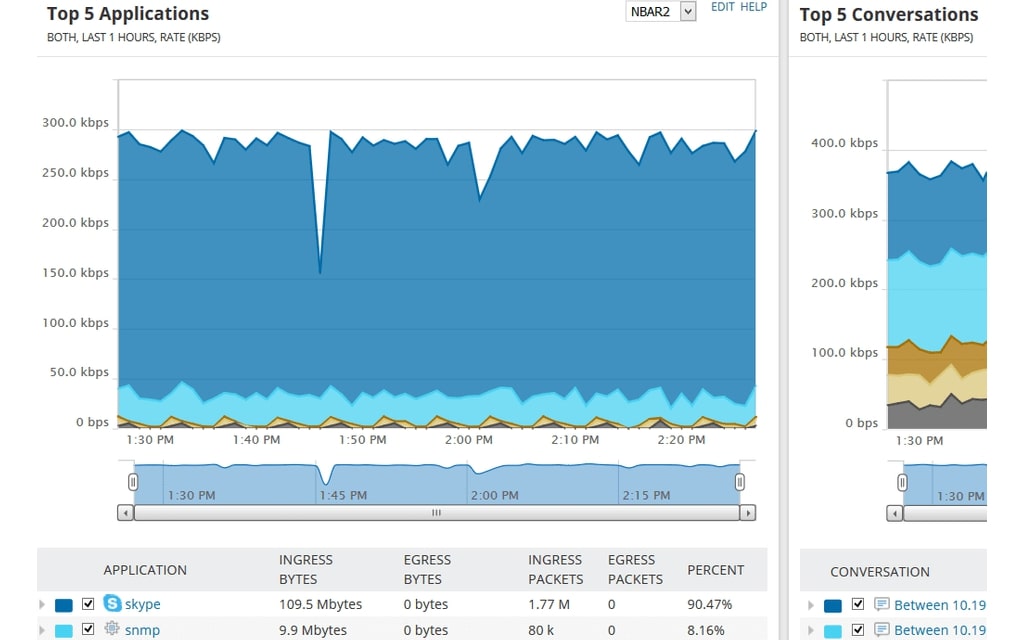Click the left handle of the time range slider
1024x640 pixels.
click(133, 481)
